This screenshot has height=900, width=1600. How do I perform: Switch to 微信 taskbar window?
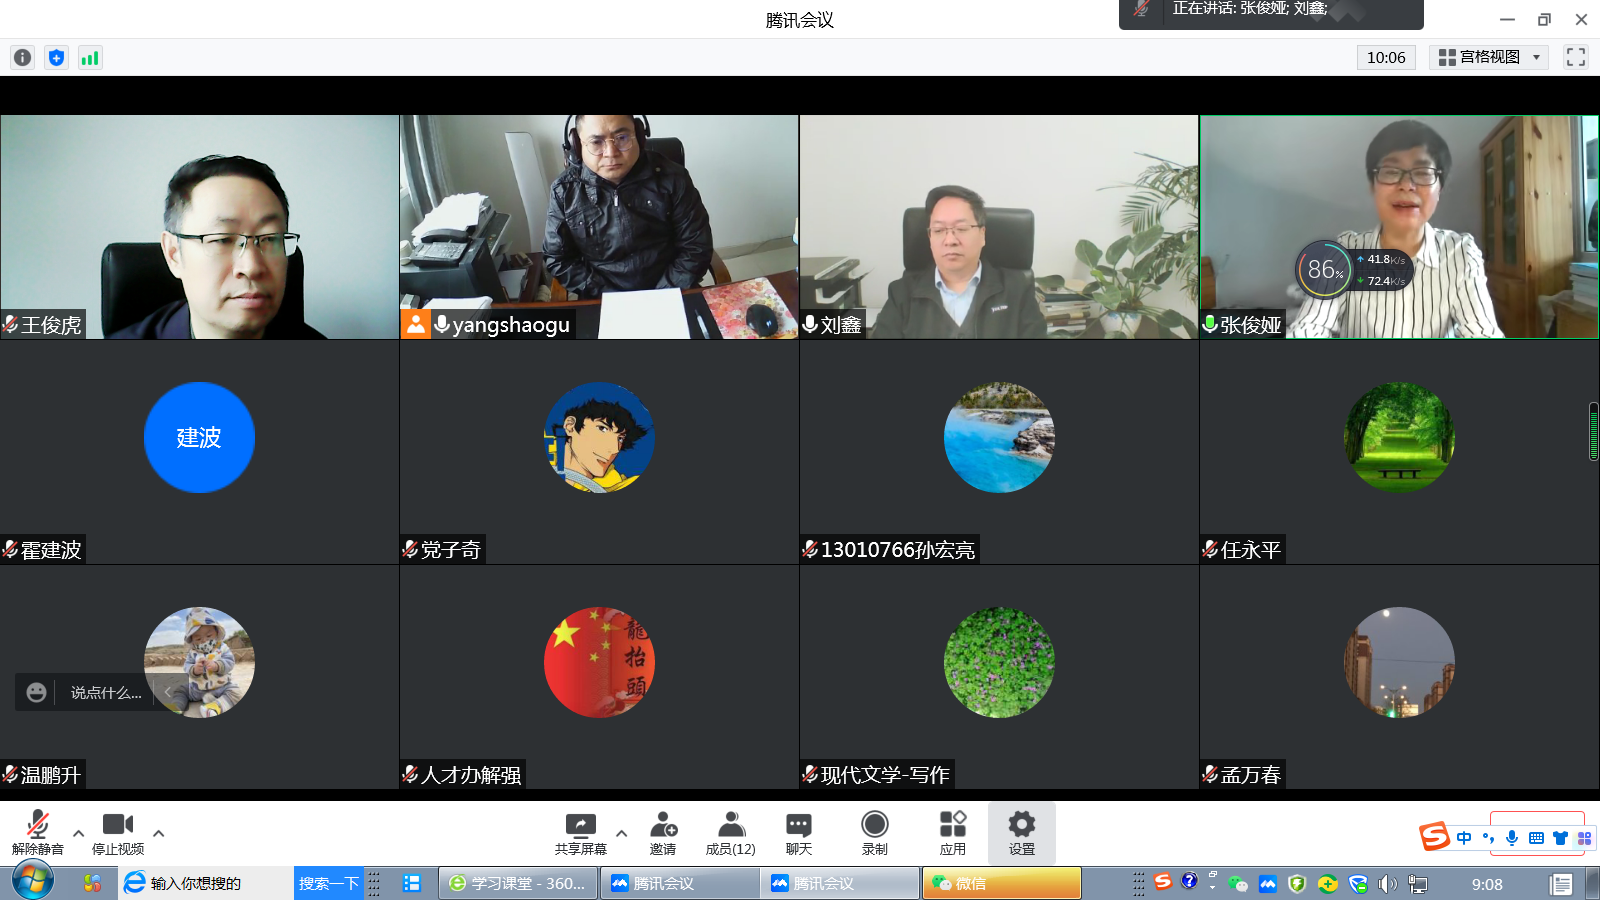pyautogui.click(x=1000, y=883)
